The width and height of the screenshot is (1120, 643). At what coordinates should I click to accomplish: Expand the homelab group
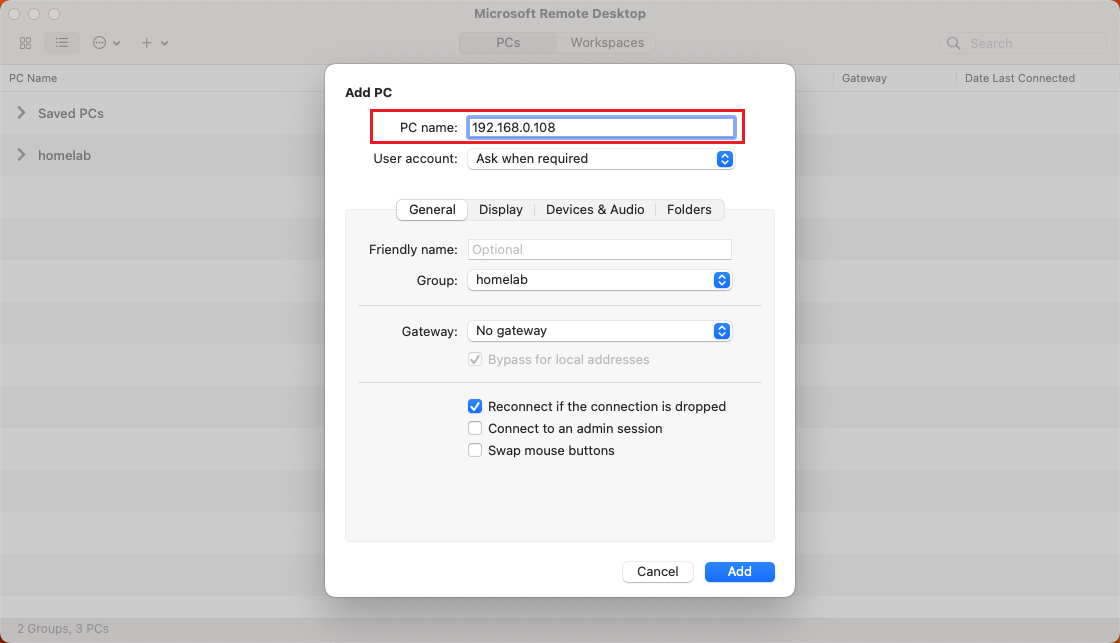pos(21,155)
